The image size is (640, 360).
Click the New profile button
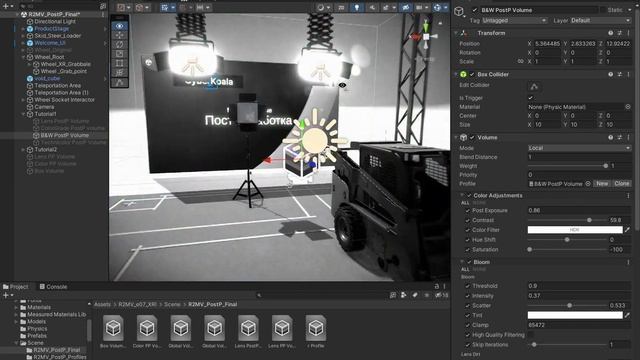pos(602,184)
